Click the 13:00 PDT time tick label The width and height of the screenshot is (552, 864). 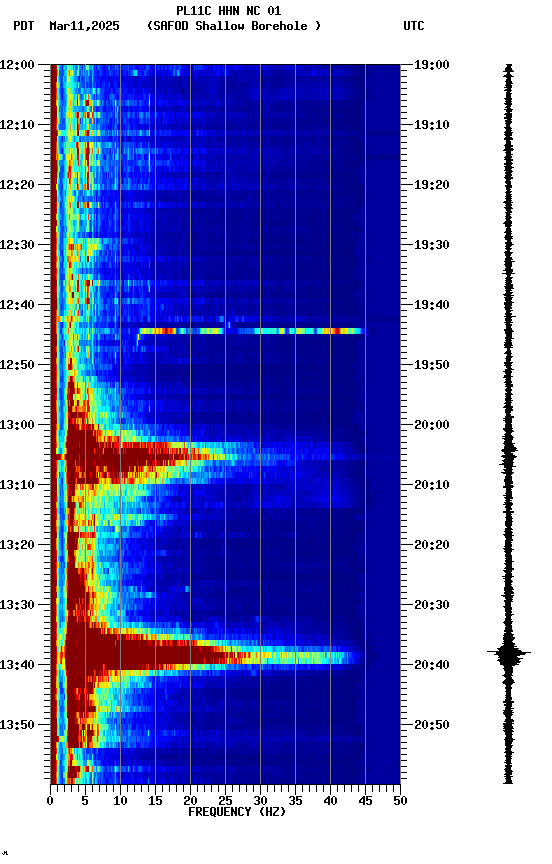coord(17,425)
